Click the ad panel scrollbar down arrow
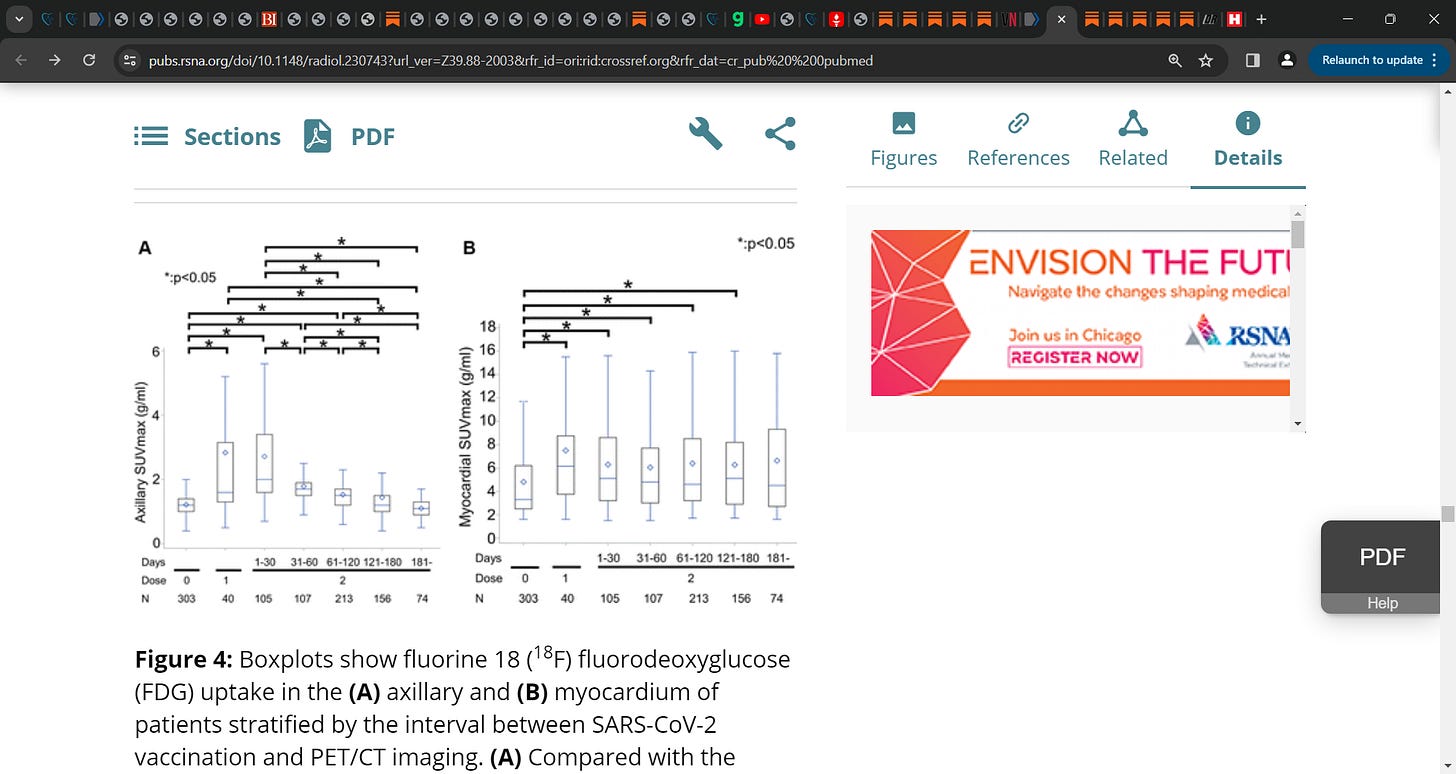The image size is (1456, 774). pos(1298,424)
